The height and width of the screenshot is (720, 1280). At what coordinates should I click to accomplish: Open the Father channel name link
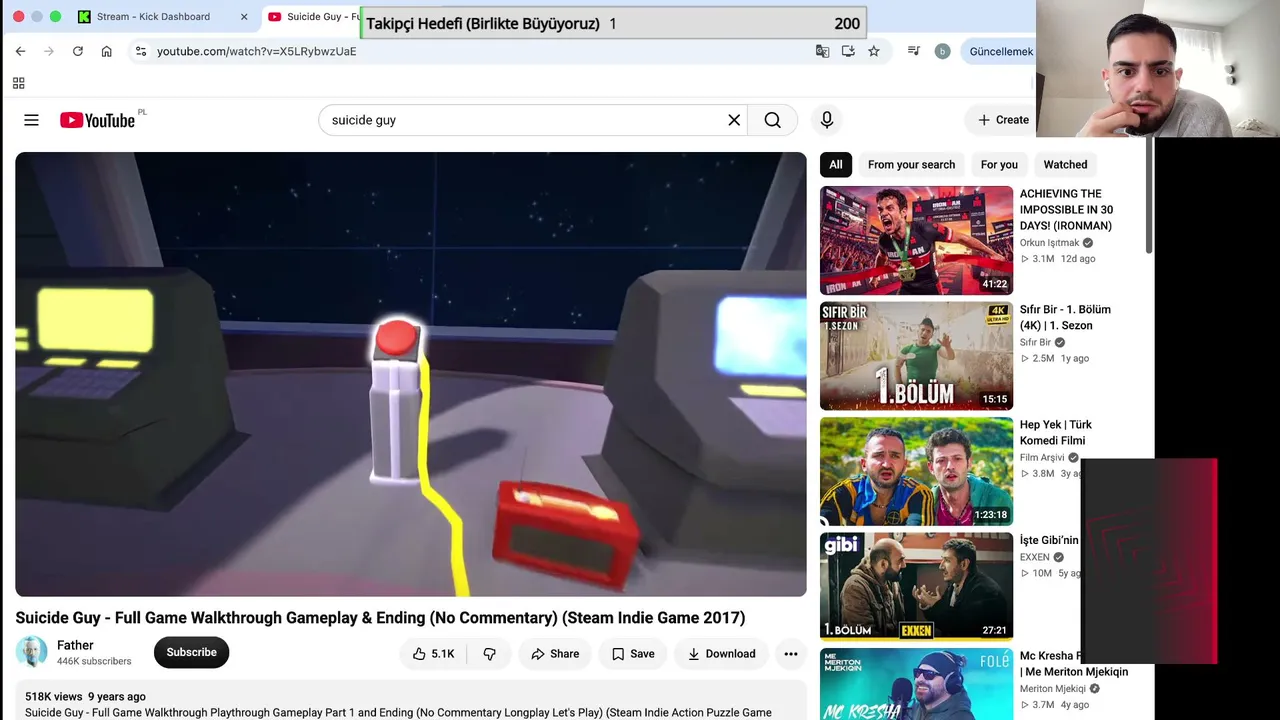coord(75,645)
